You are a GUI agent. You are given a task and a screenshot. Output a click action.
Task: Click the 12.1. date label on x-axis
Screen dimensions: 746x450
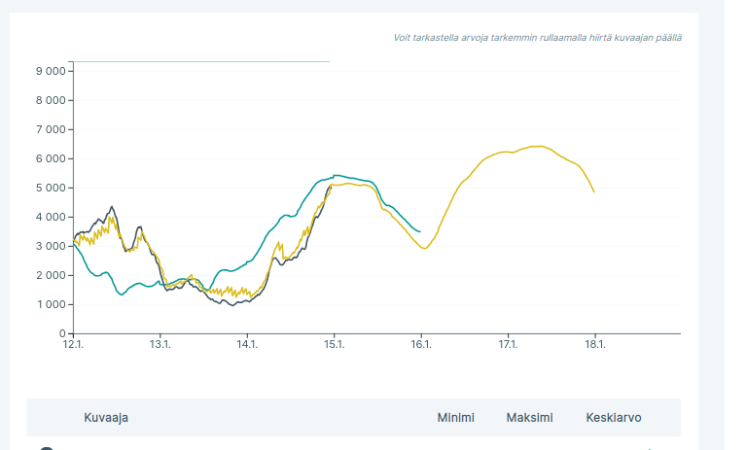(73, 345)
